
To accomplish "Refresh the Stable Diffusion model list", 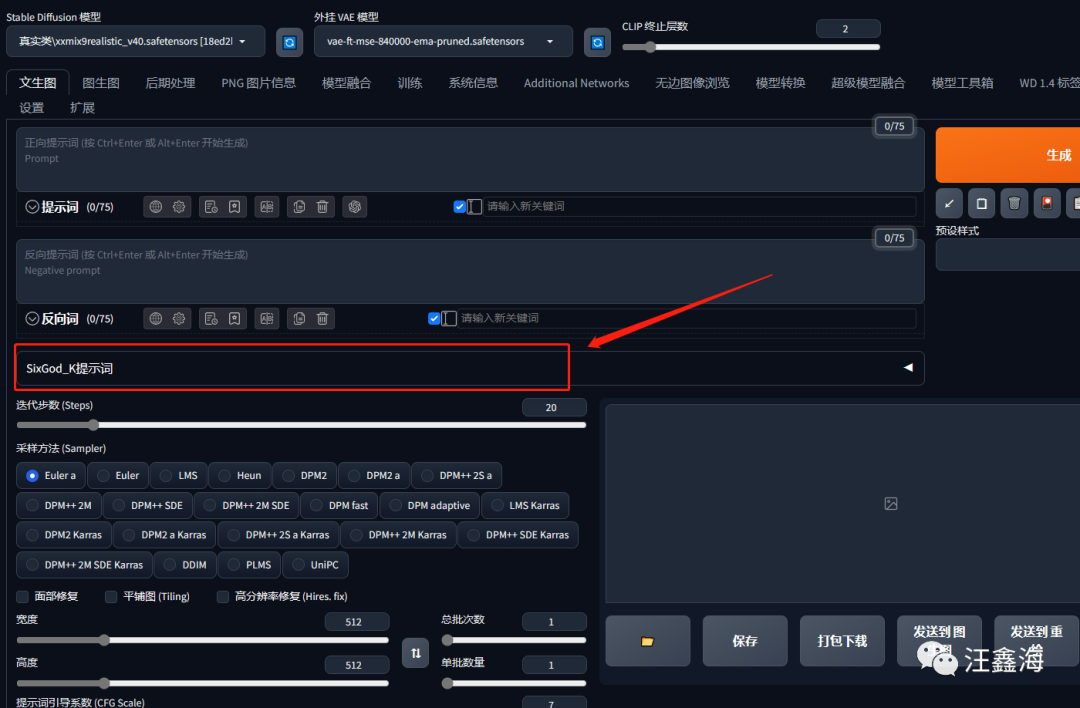I will click(289, 43).
